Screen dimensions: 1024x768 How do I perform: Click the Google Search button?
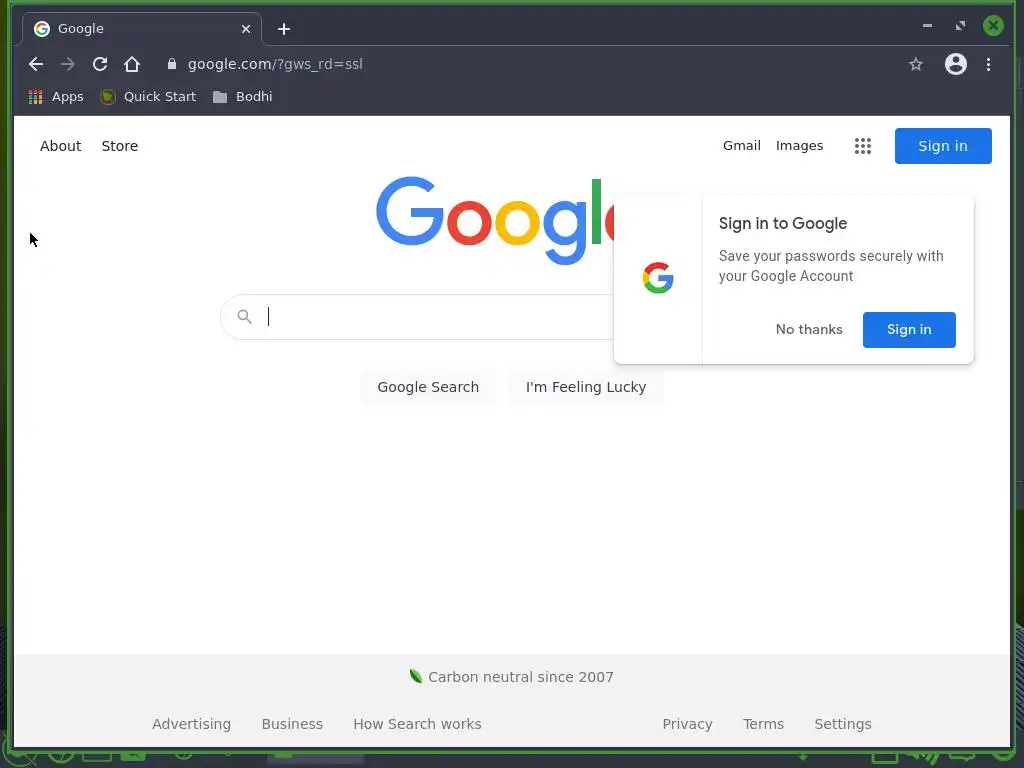coord(428,387)
